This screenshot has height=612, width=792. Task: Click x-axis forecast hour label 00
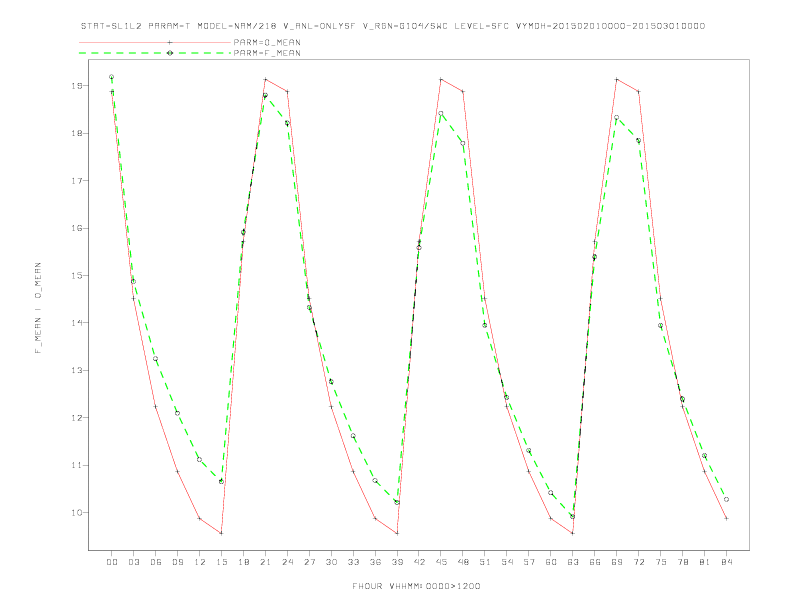(112, 562)
